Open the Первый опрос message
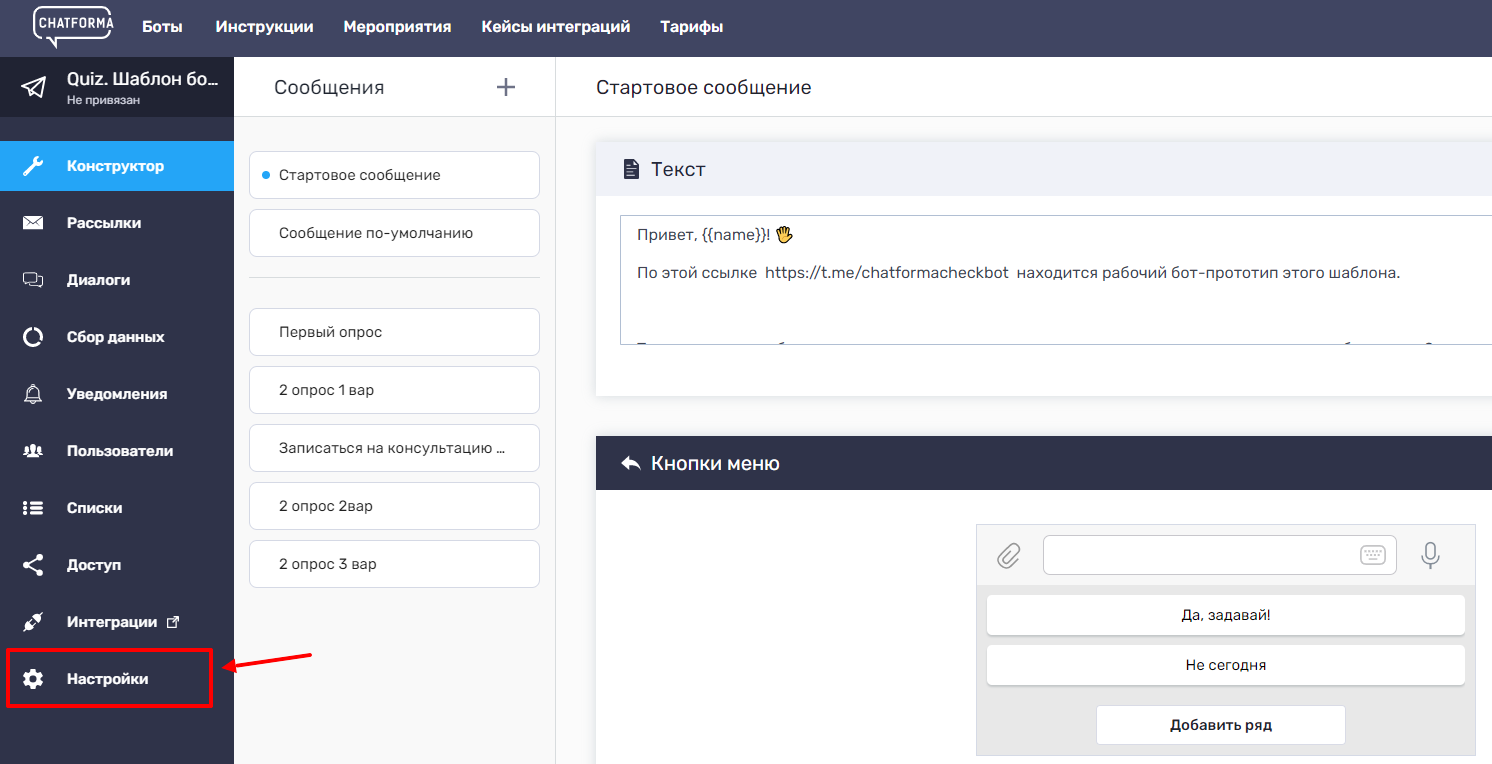Viewport: 1492px width, 764px height. pyautogui.click(x=394, y=332)
